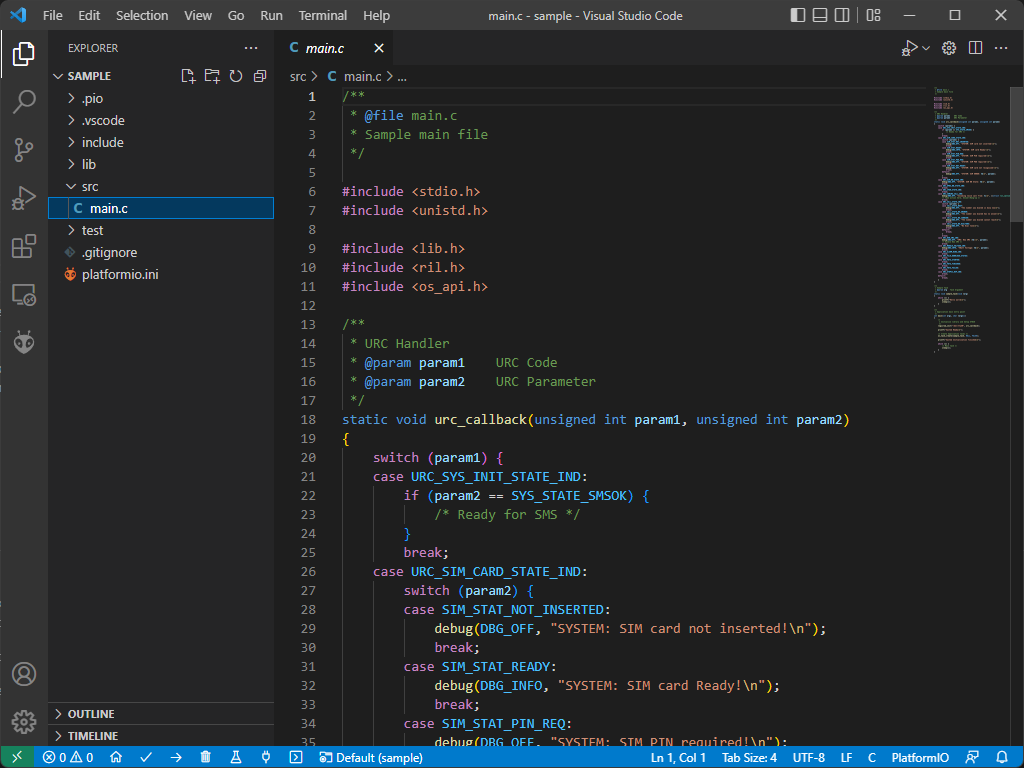Open platformio.ini file
The width and height of the screenshot is (1024, 768).
point(161,274)
